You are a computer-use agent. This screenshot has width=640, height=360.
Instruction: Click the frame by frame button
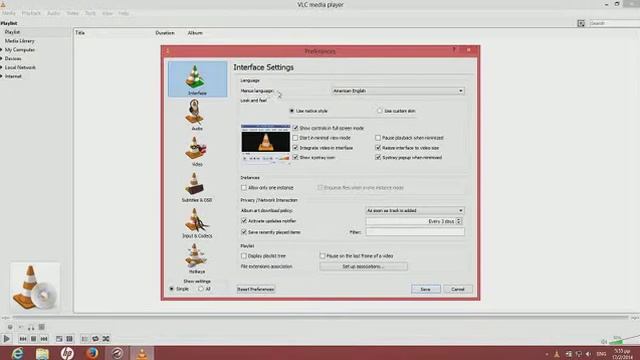[42, 327]
